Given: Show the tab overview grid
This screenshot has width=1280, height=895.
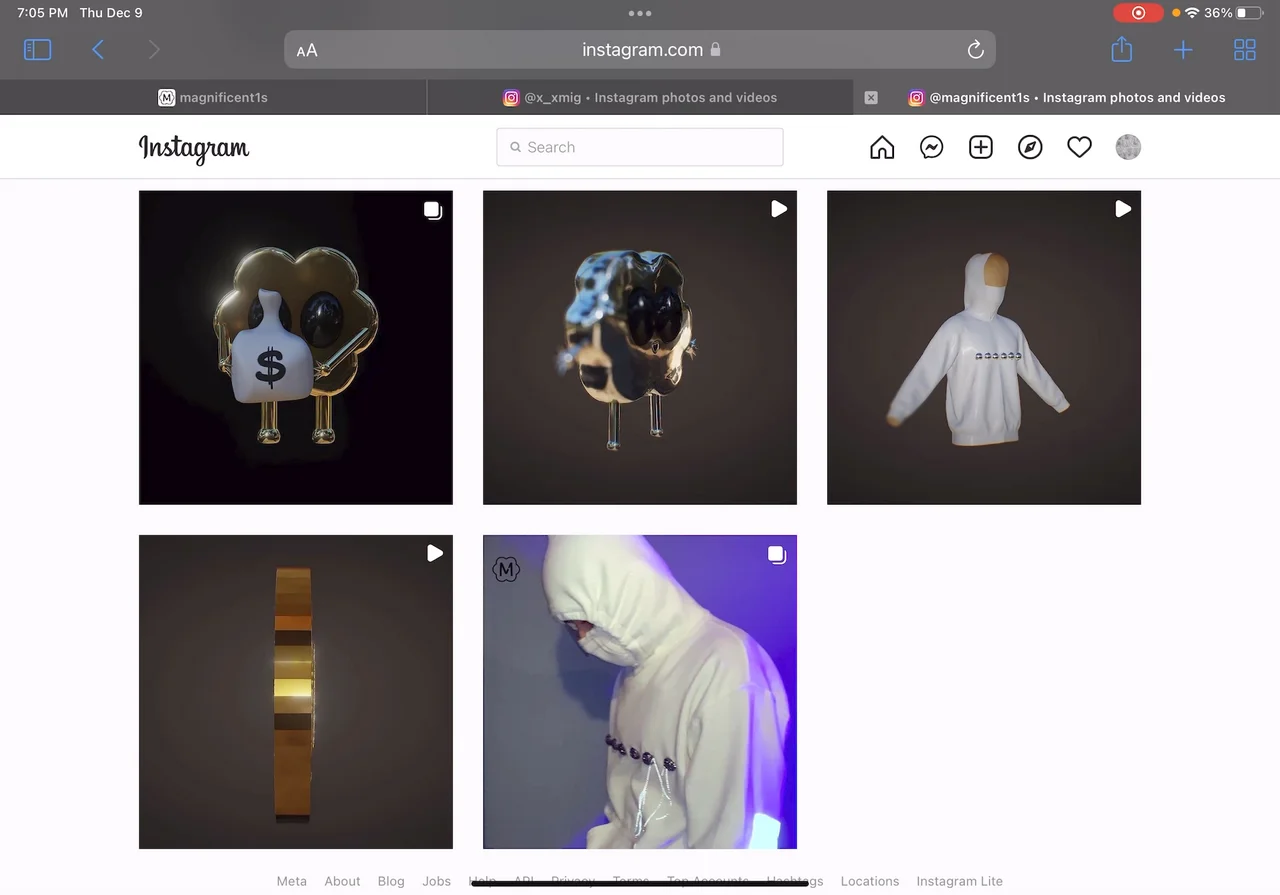Looking at the screenshot, I should [x=1245, y=50].
